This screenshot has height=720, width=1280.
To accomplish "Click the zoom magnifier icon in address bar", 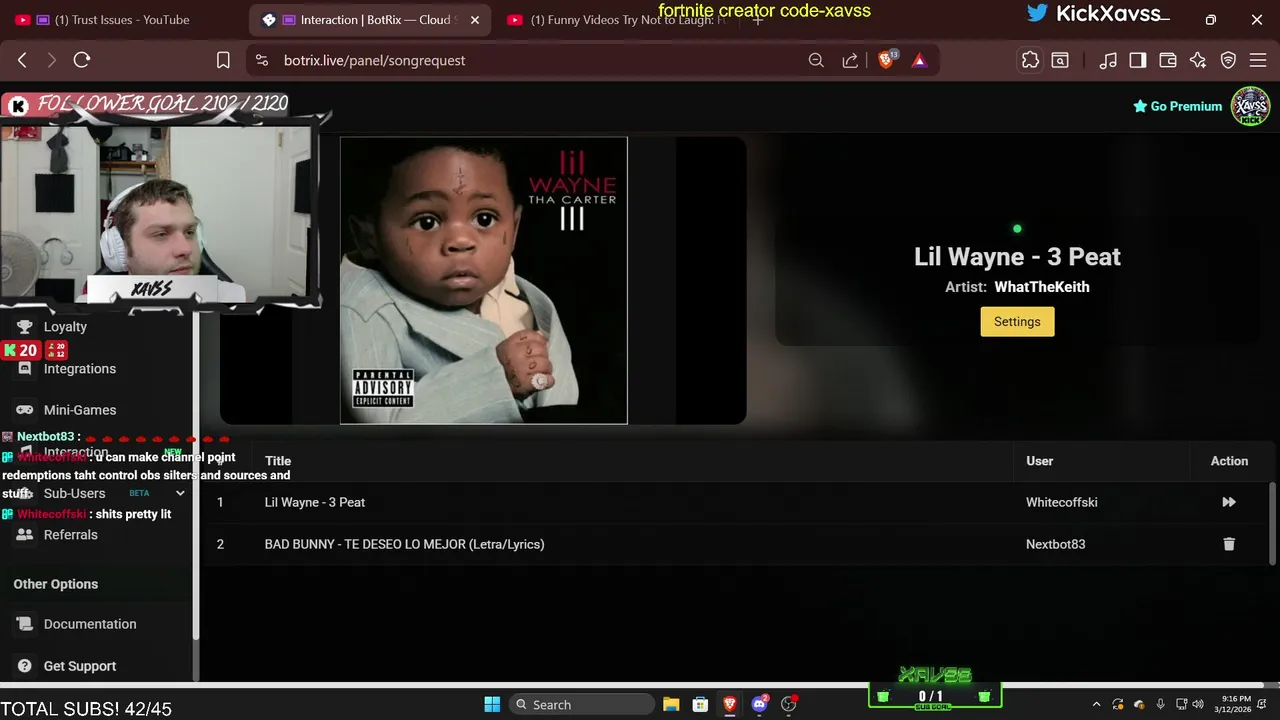I will click(816, 60).
